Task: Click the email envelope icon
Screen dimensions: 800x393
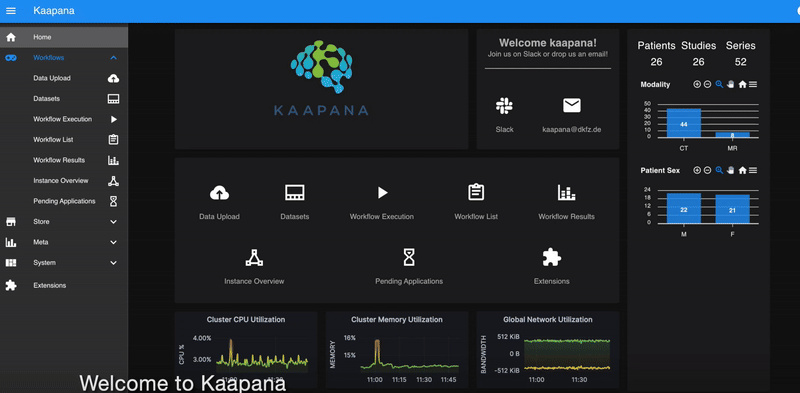Action: 571,106
